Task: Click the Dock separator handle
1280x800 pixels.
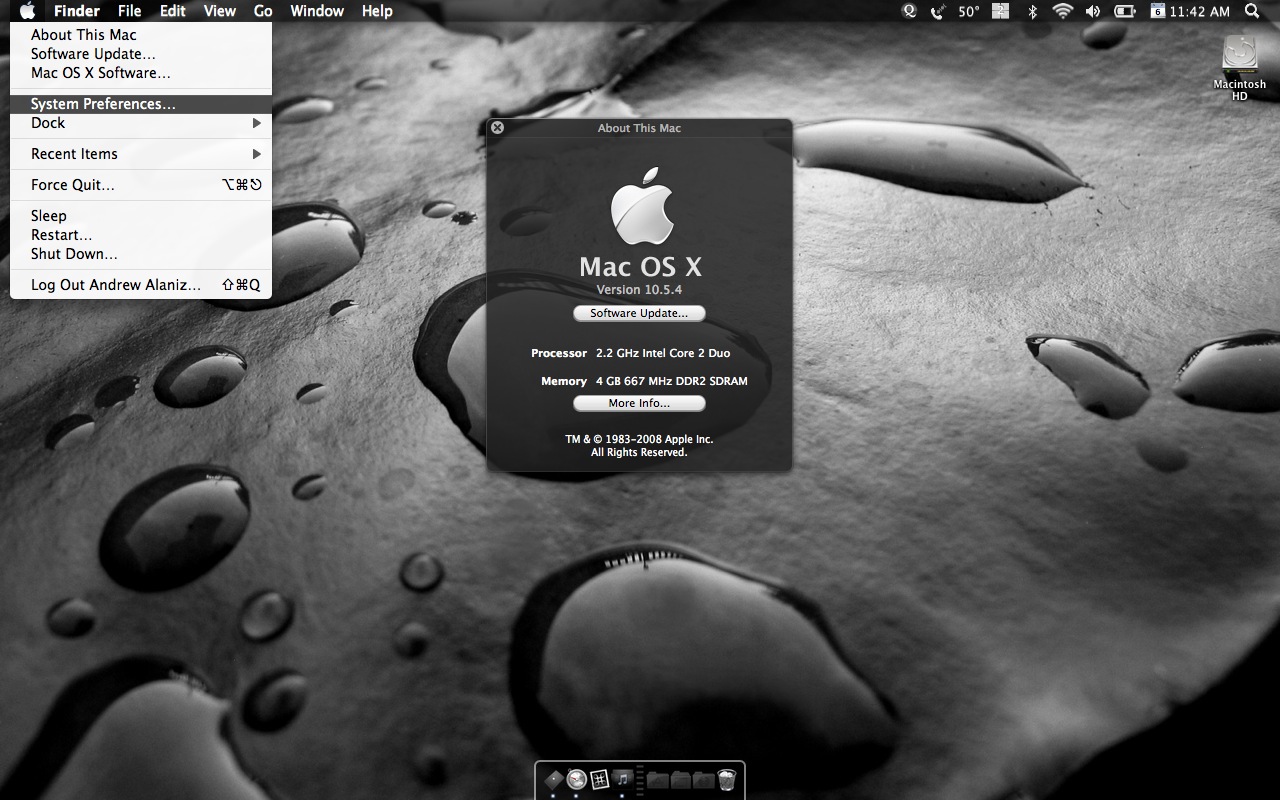Action: (x=640, y=779)
